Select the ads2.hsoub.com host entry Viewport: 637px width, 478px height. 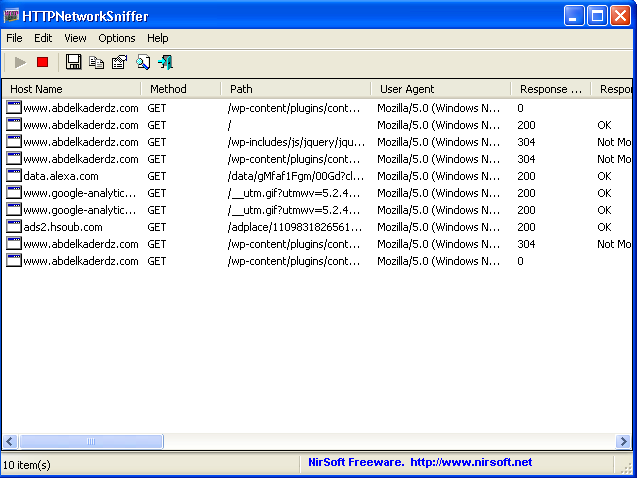click(x=63, y=227)
